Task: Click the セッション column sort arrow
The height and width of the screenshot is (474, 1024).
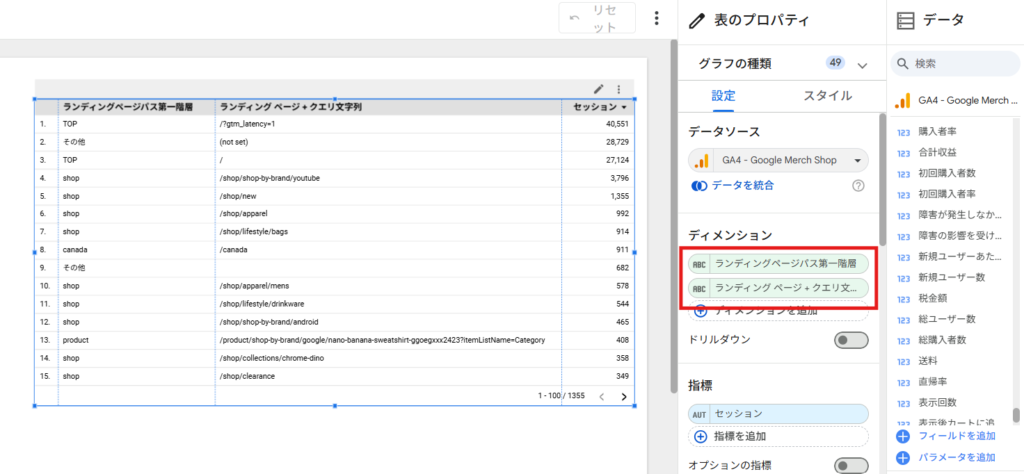Action: [x=625, y=106]
